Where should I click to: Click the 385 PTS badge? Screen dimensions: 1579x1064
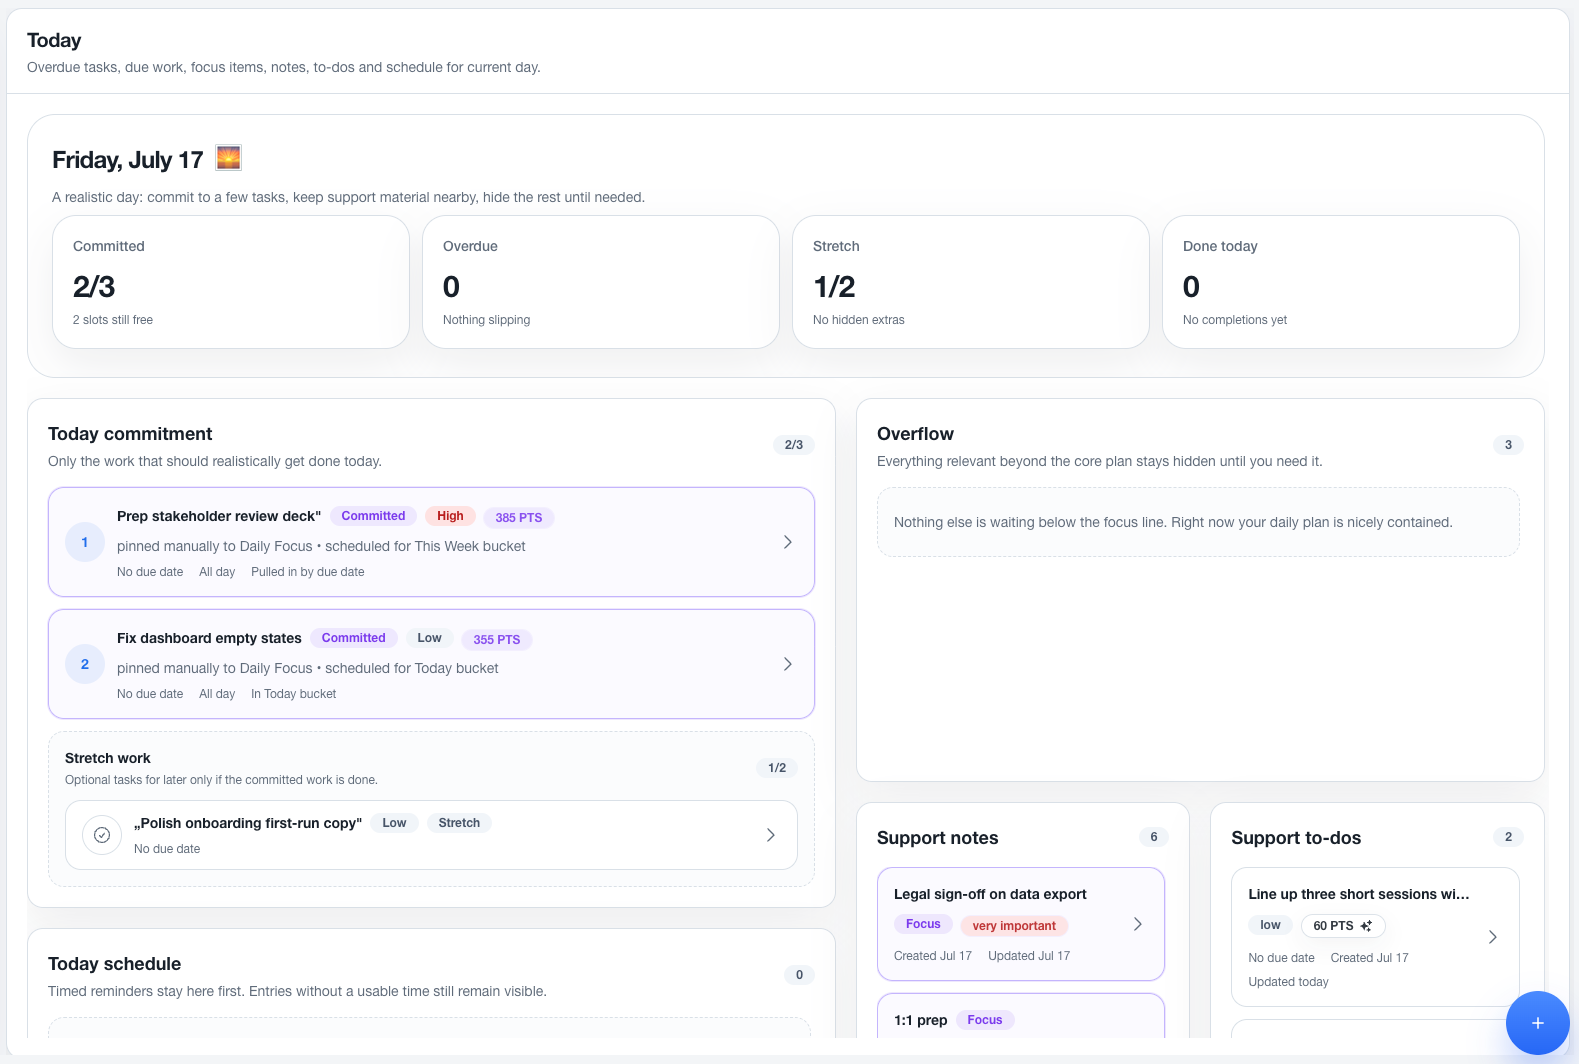[x=519, y=517]
